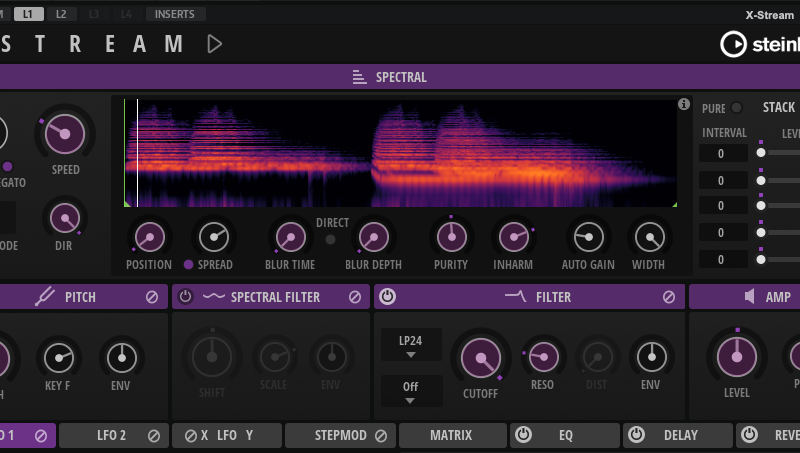
Task: Click the STEPMOD bypass icon
Action: point(382,435)
